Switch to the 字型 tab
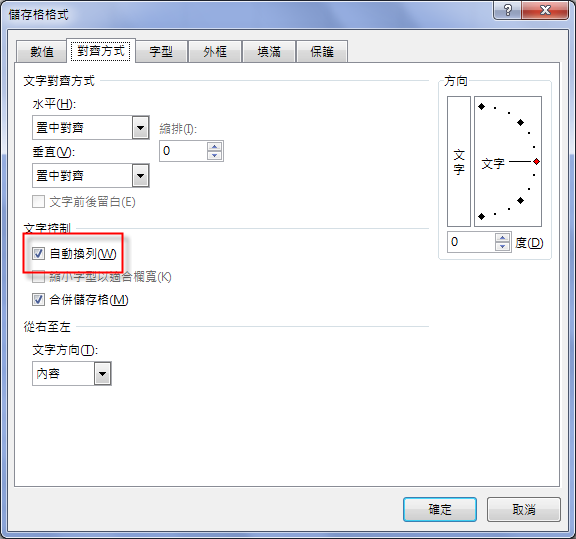Image resolution: width=576 pixels, height=539 pixels. tap(161, 52)
